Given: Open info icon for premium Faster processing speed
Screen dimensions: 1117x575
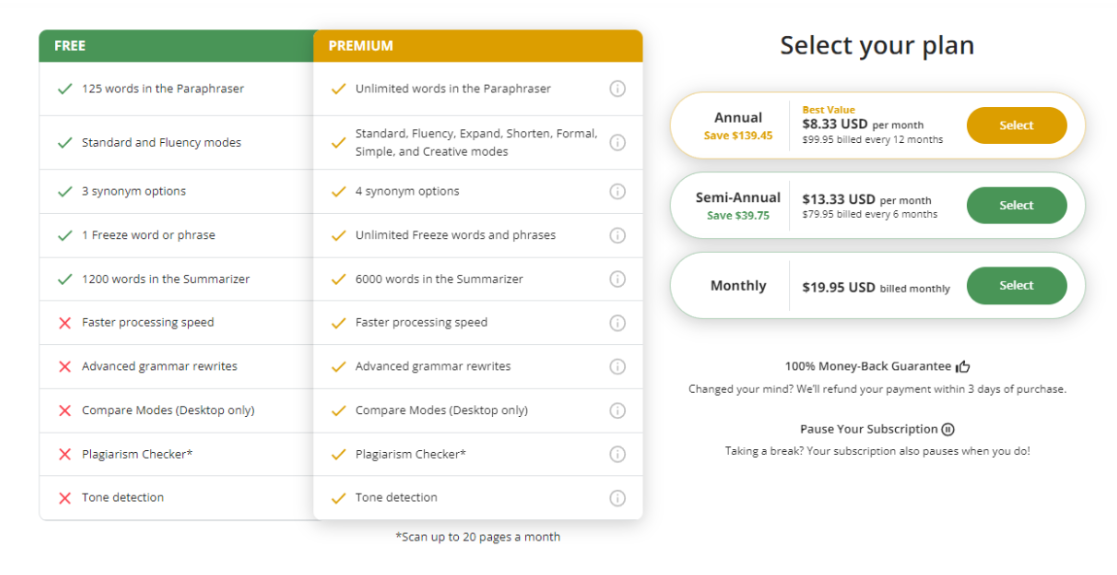Looking at the screenshot, I should (617, 323).
